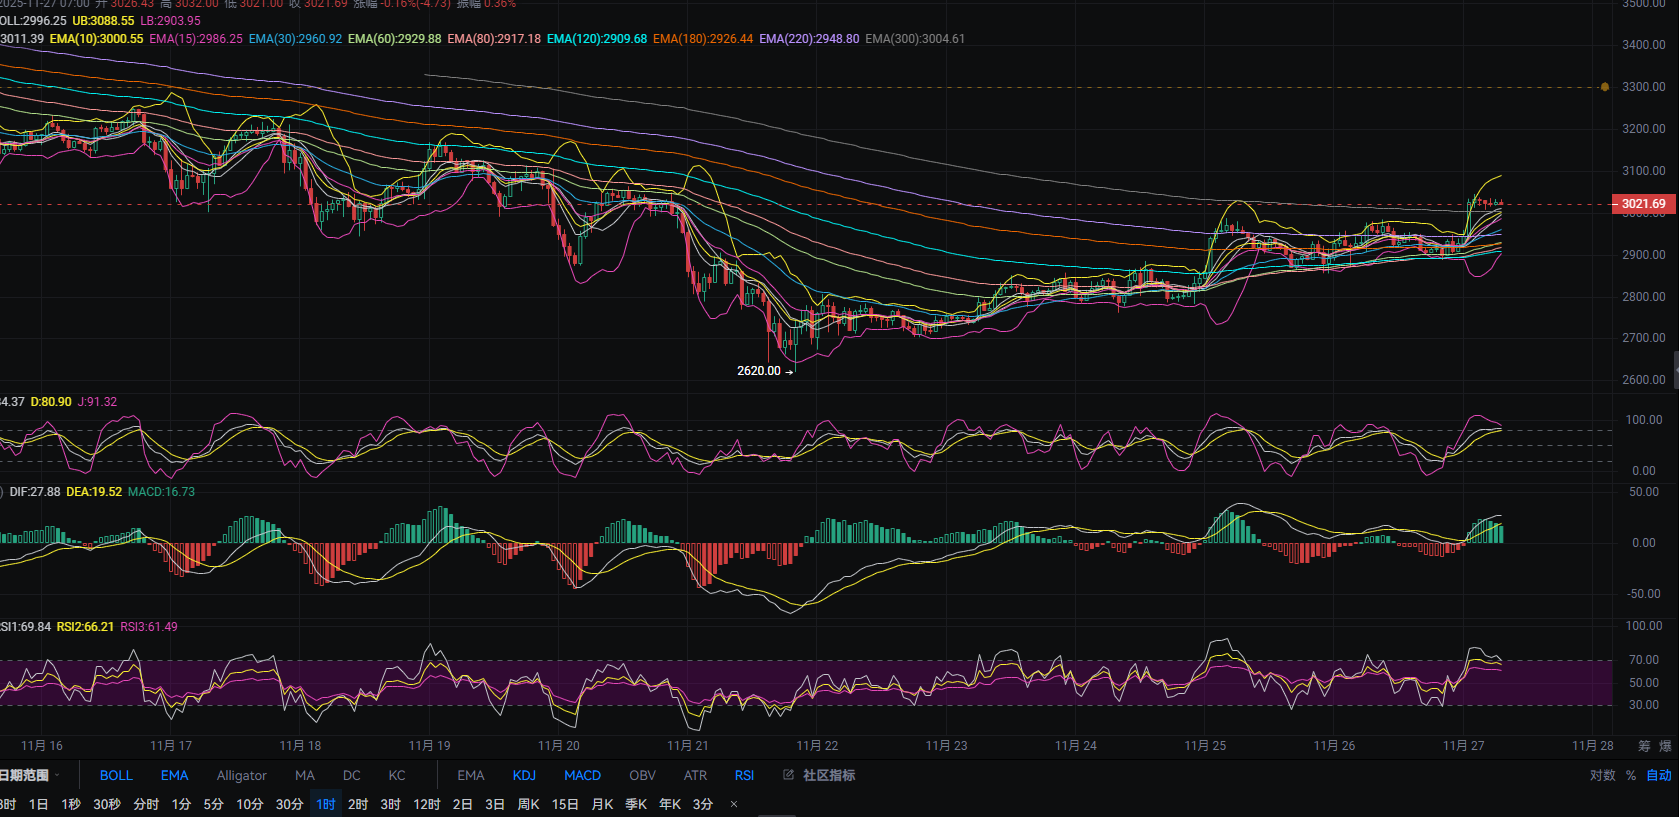The height and width of the screenshot is (817, 1679).
Task: Click the side panel collapse handle
Action: coord(1675,369)
